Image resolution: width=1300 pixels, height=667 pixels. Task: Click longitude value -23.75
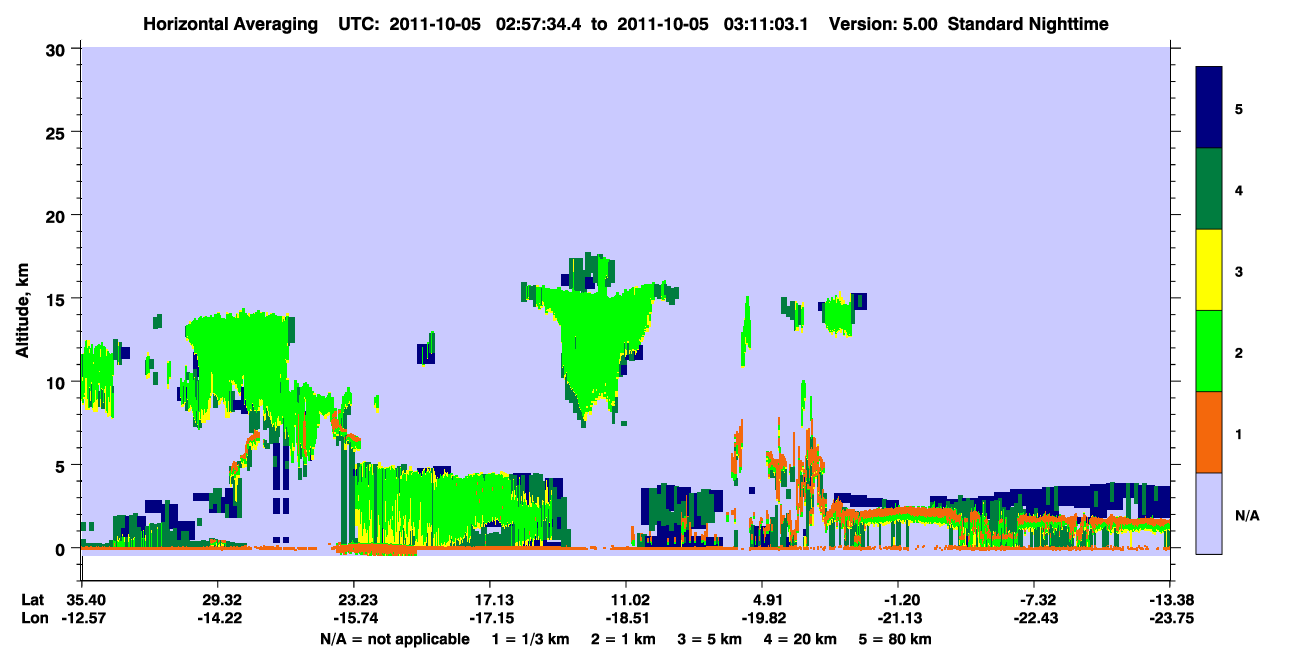click(1170, 618)
